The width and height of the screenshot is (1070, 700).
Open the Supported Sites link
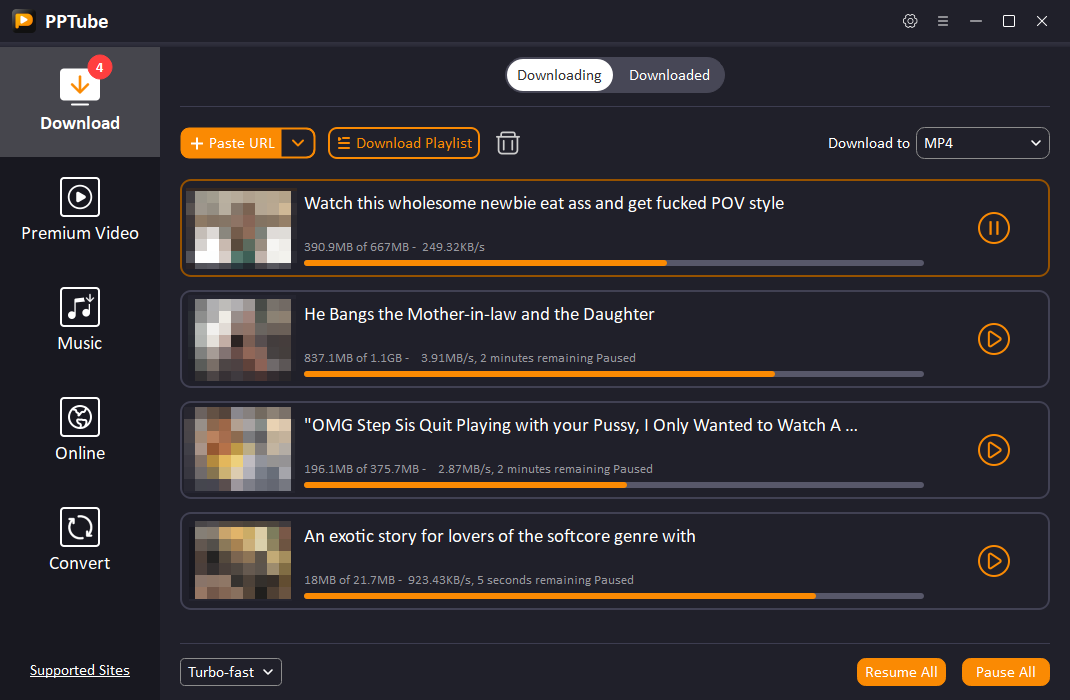79,669
